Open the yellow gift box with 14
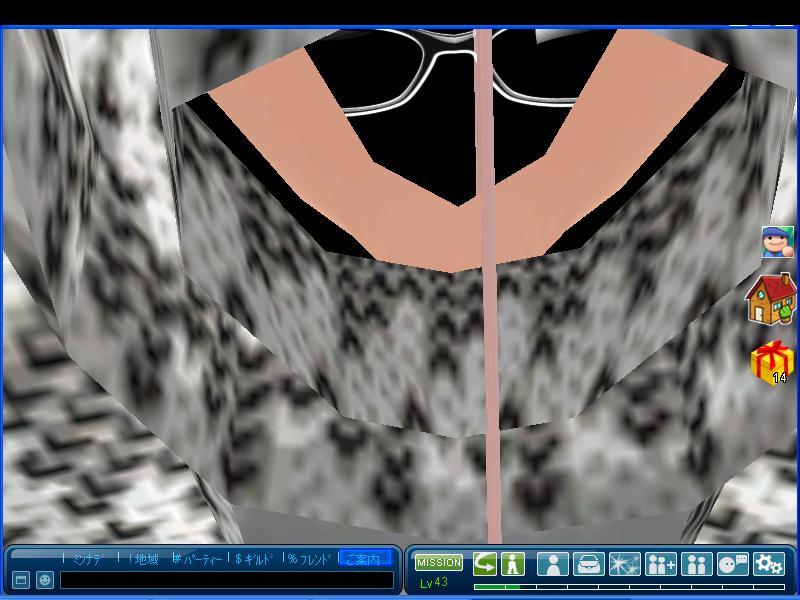The height and width of the screenshot is (600, 800). [772, 362]
